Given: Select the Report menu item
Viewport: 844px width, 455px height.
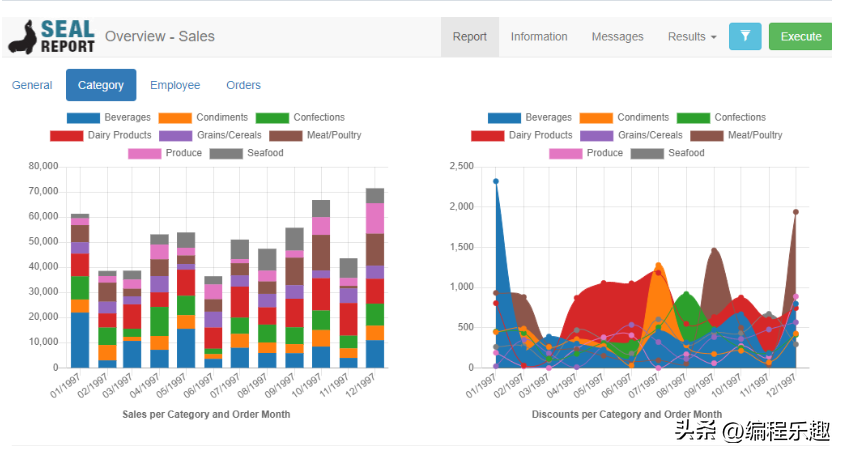Looking at the screenshot, I should pyautogui.click(x=469, y=37).
